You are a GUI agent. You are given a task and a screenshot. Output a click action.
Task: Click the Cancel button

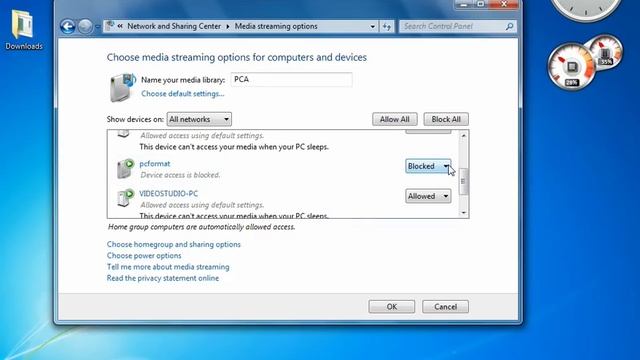pyautogui.click(x=445, y=307)
